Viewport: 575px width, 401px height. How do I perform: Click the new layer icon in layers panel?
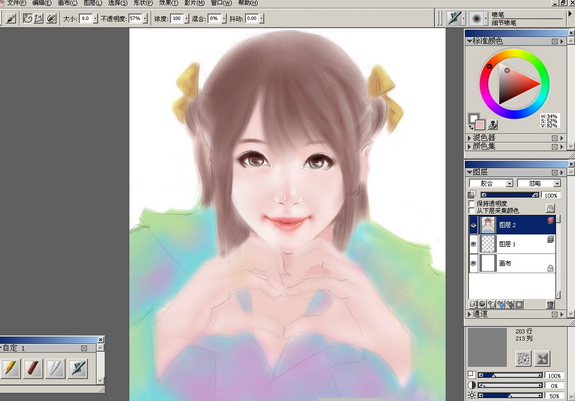coord(491,304)
